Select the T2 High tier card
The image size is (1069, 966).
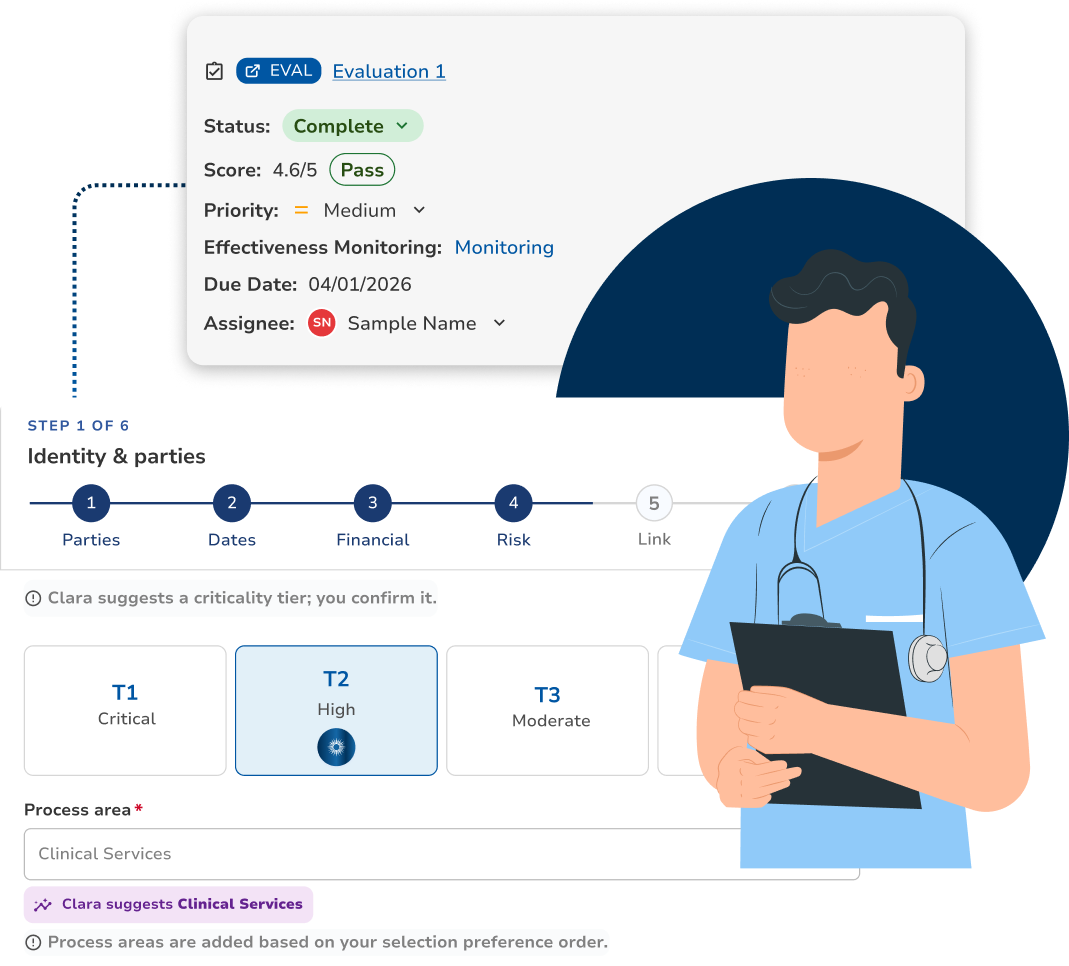tap(336, 710)
